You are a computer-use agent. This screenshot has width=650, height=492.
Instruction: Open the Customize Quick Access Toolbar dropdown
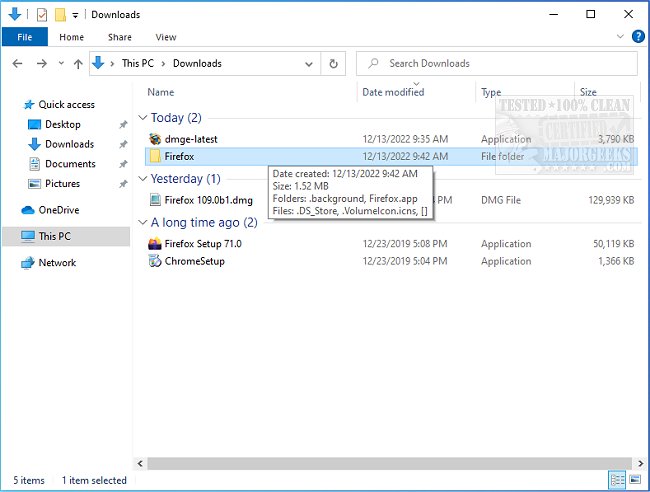coord(75,15)
